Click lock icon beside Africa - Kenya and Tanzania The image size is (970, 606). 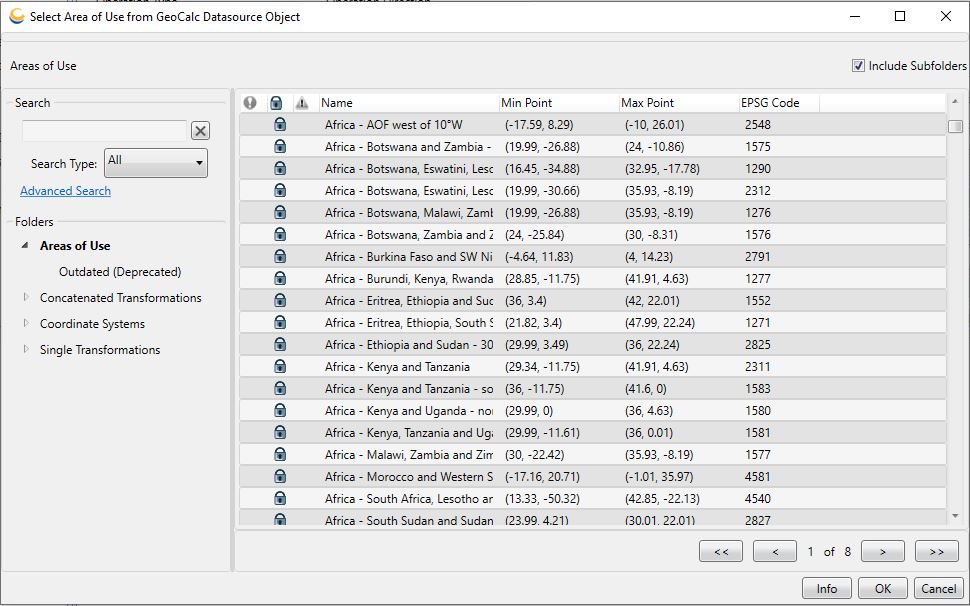280,366
